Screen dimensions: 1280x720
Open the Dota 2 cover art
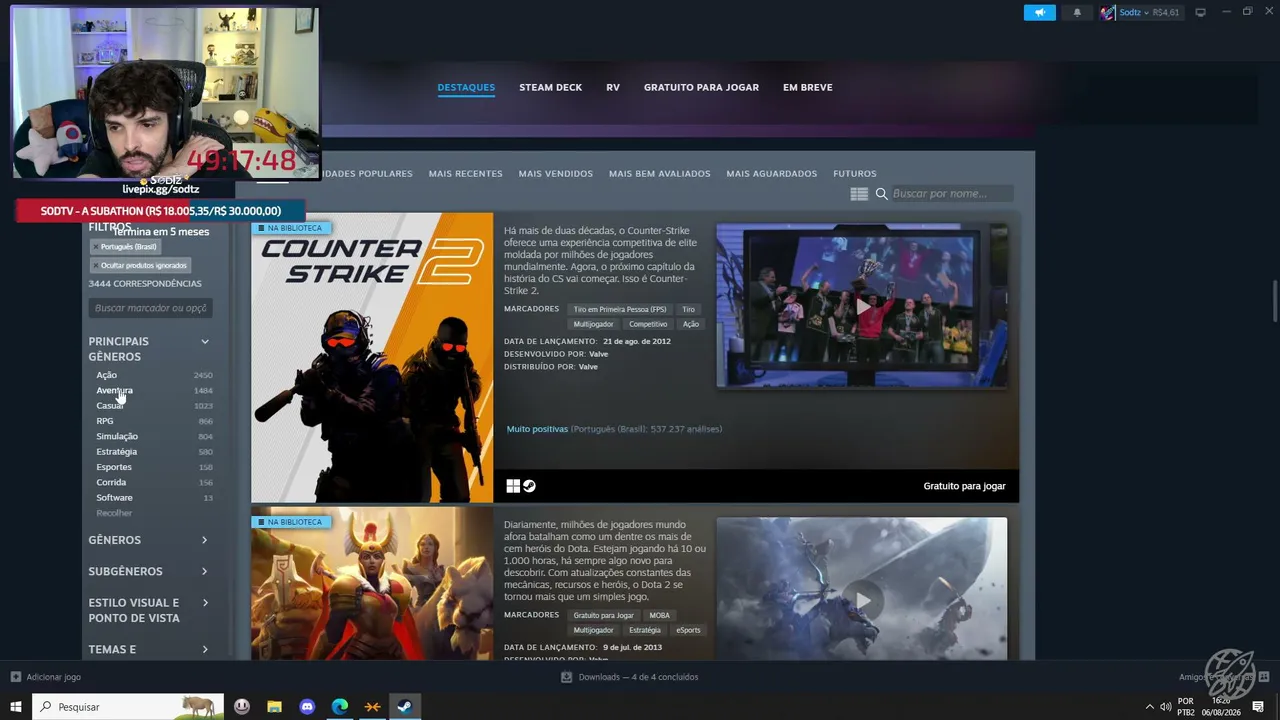[x=372, y=583]
